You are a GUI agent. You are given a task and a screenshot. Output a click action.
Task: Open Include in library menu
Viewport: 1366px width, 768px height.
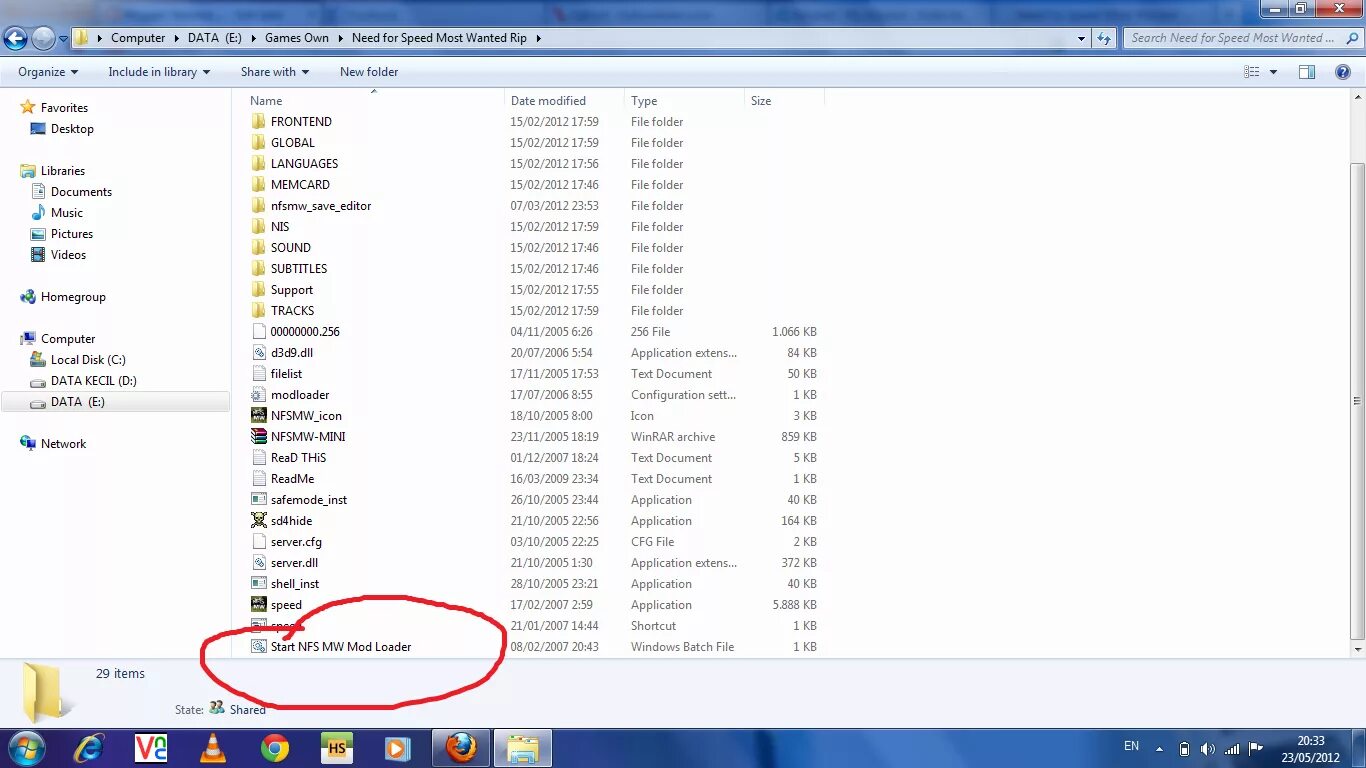click(159, 72)
